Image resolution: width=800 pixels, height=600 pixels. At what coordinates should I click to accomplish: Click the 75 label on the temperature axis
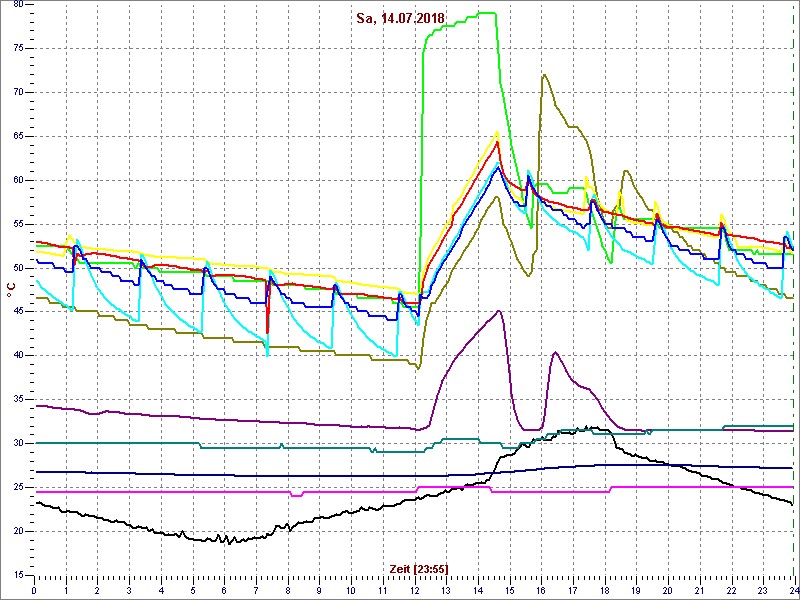click(17, 48)
